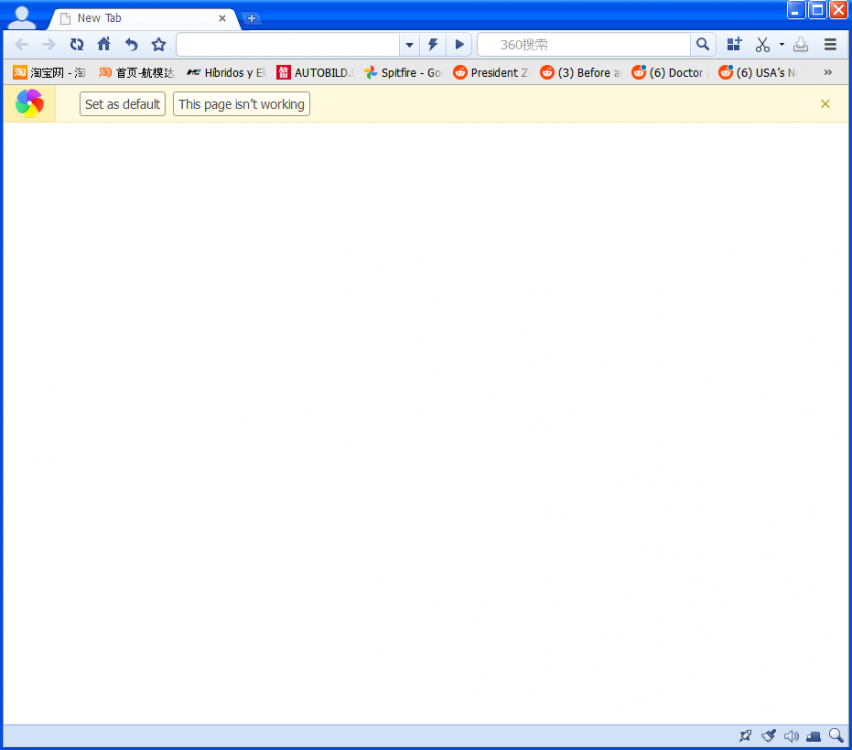Click the 360 search input field
The image size is (852, 750).
(585, 44)
